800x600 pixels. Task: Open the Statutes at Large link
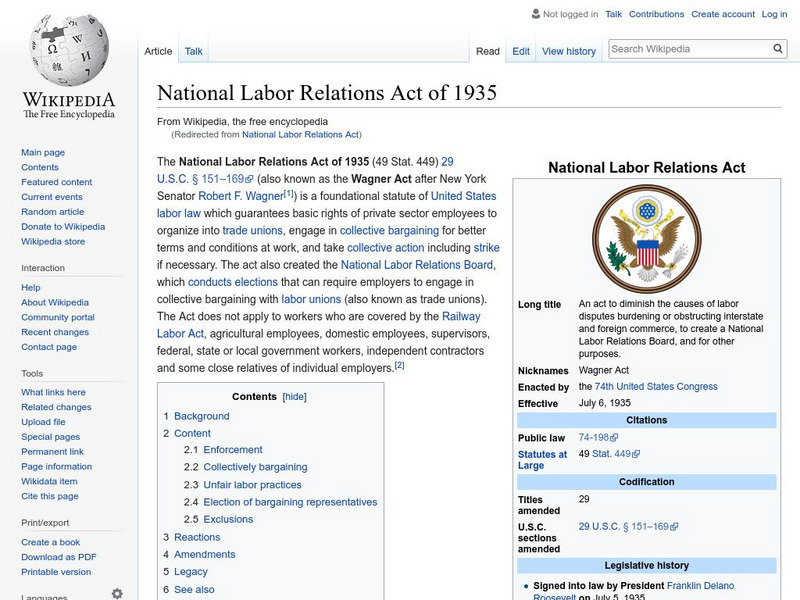coord(542,460)
